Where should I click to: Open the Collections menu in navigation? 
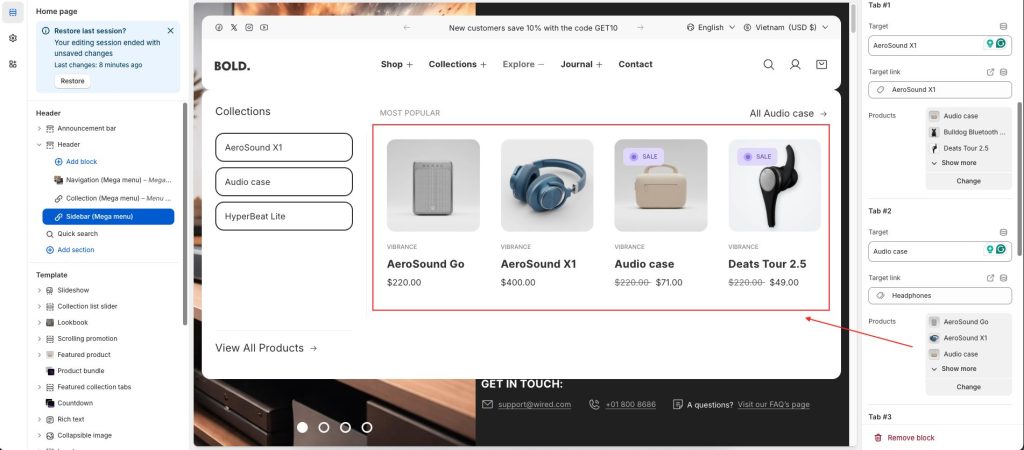(457, 65)
